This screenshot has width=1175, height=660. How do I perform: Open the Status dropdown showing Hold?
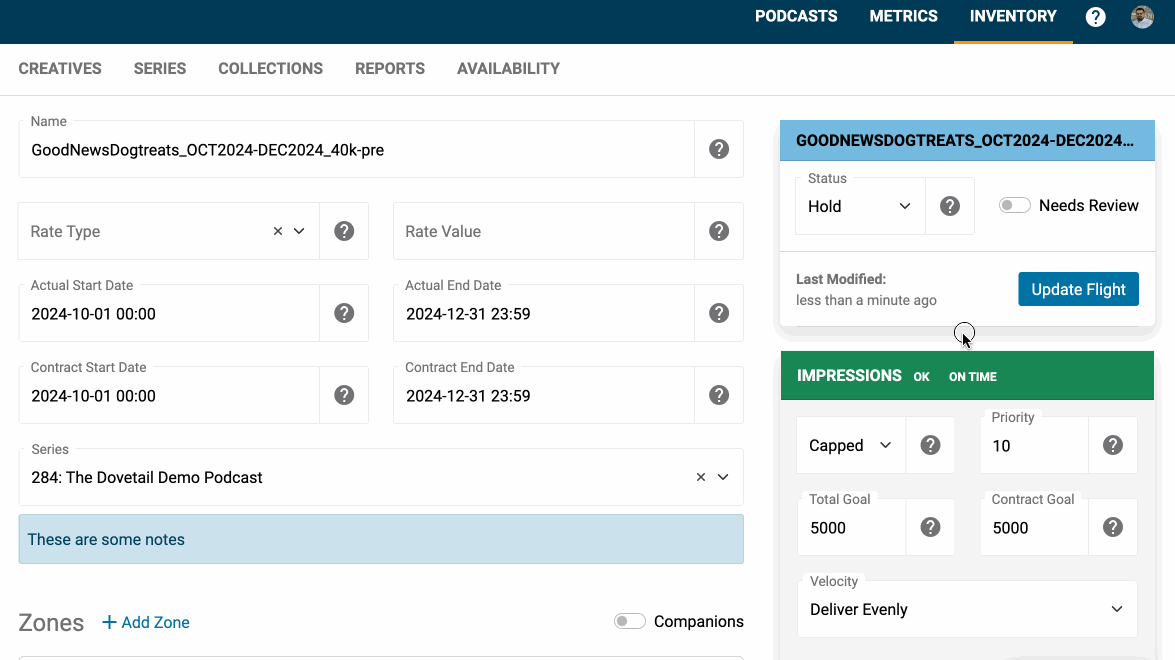tap(859, 206)
